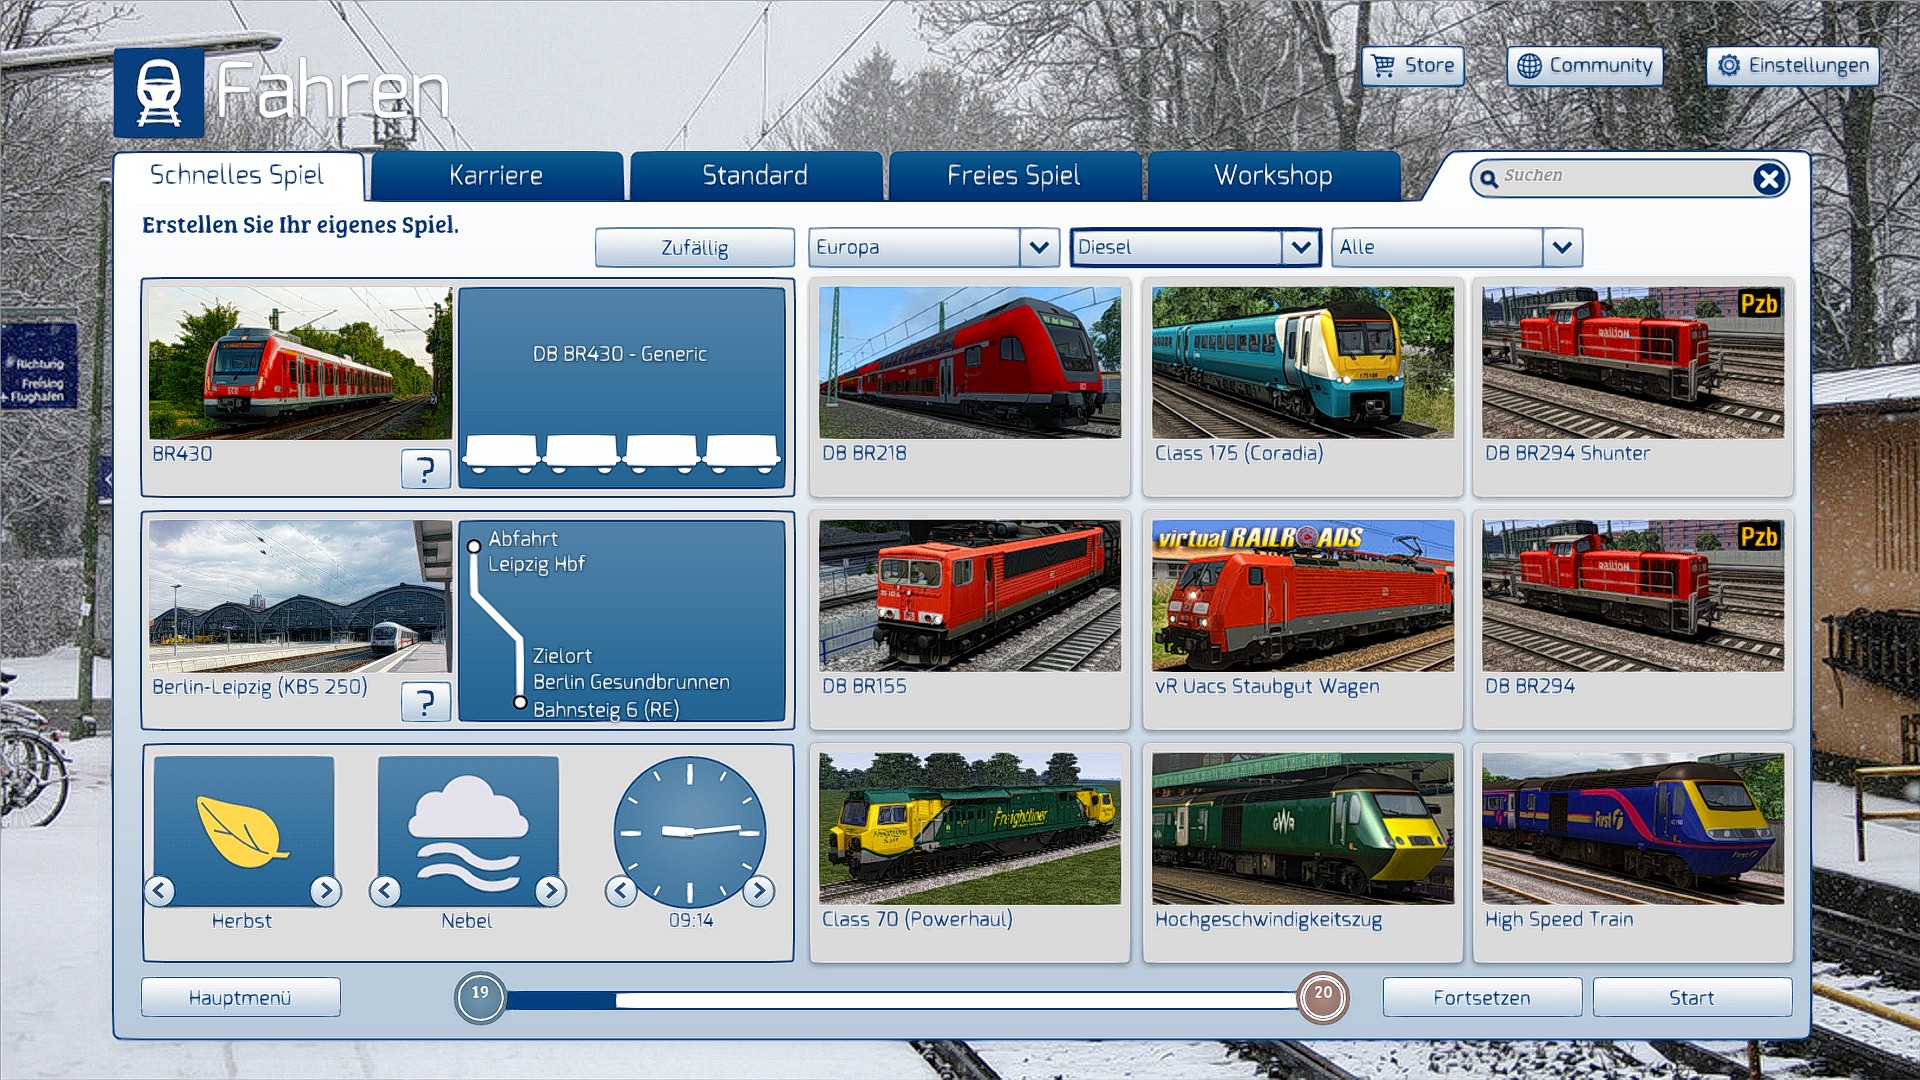The height and width of the screenshot is (1080, 1920).
Task: Select the DB BR218 locomotive thumbnail
Action: pos(969,363)
